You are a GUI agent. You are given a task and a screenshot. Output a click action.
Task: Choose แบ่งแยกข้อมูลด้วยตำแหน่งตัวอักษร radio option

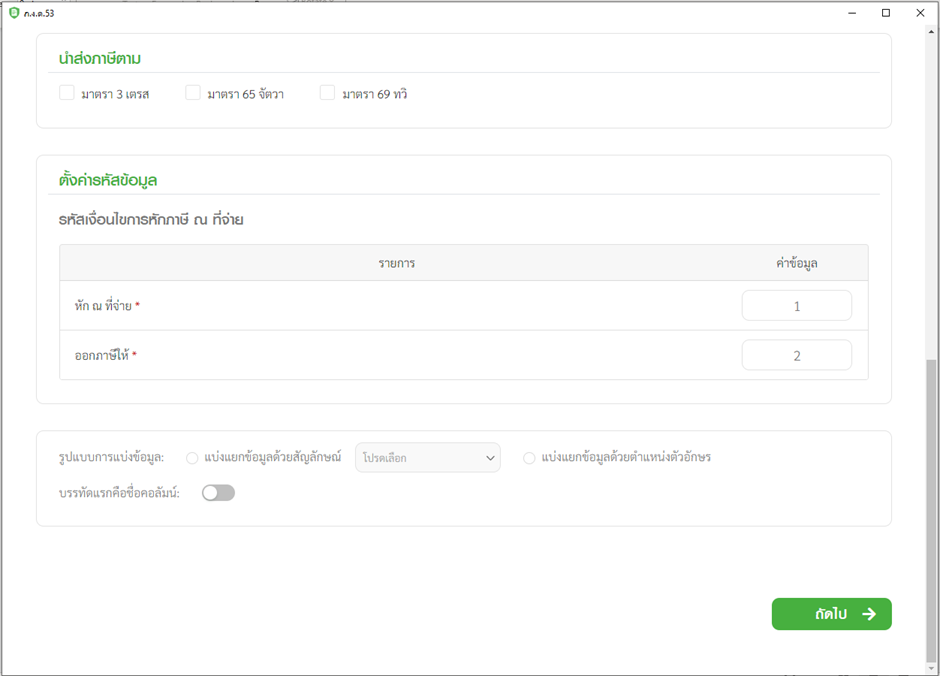click(x=529, y=458)
